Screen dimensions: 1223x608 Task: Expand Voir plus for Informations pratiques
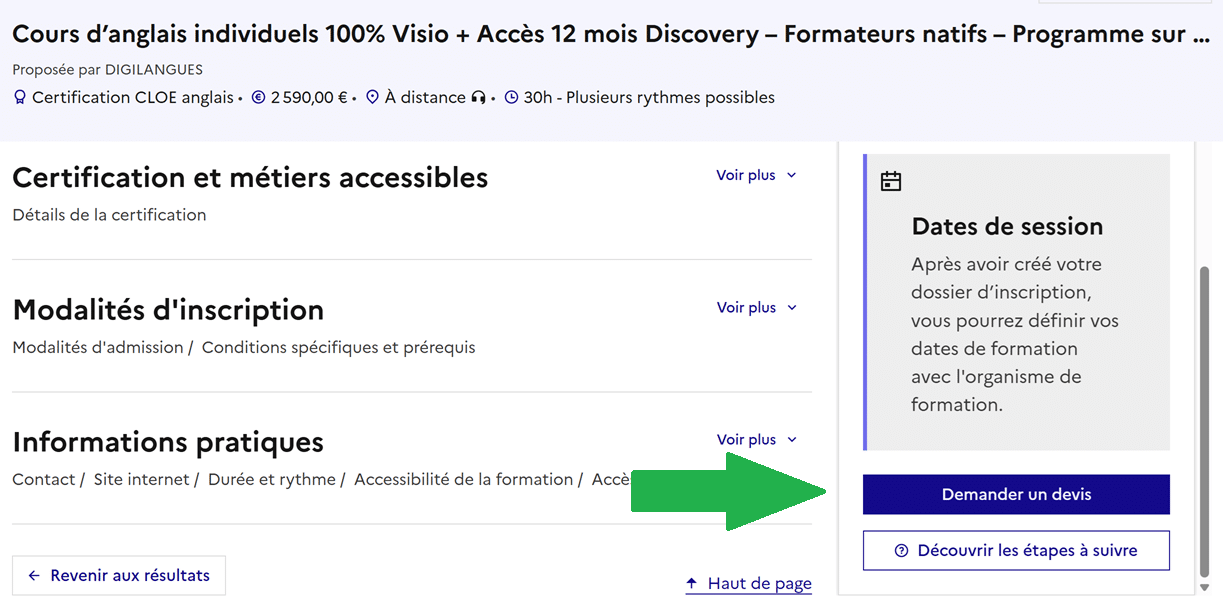756,440
